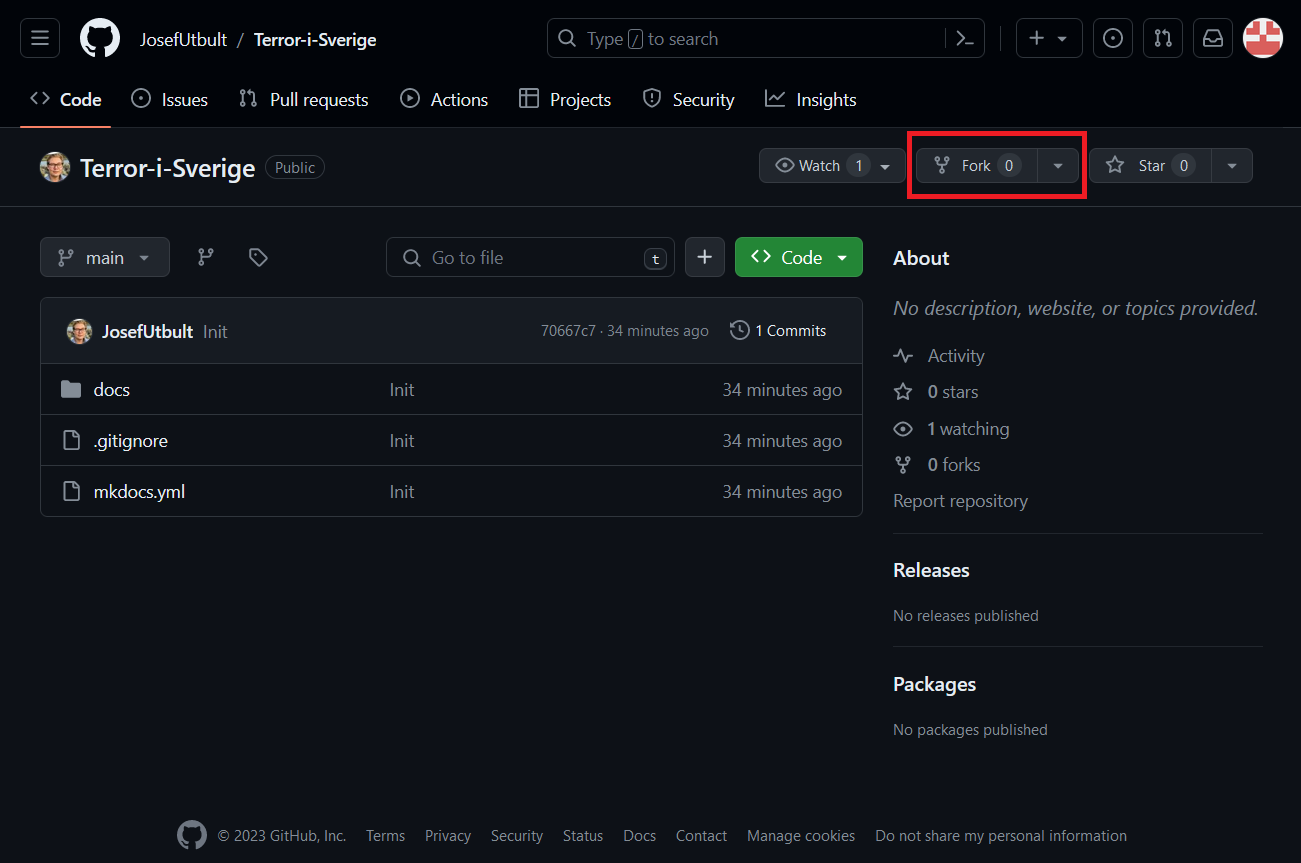Open footer Privacy link
Viewport: 1301px width, 863px height.
coord(448,835)
